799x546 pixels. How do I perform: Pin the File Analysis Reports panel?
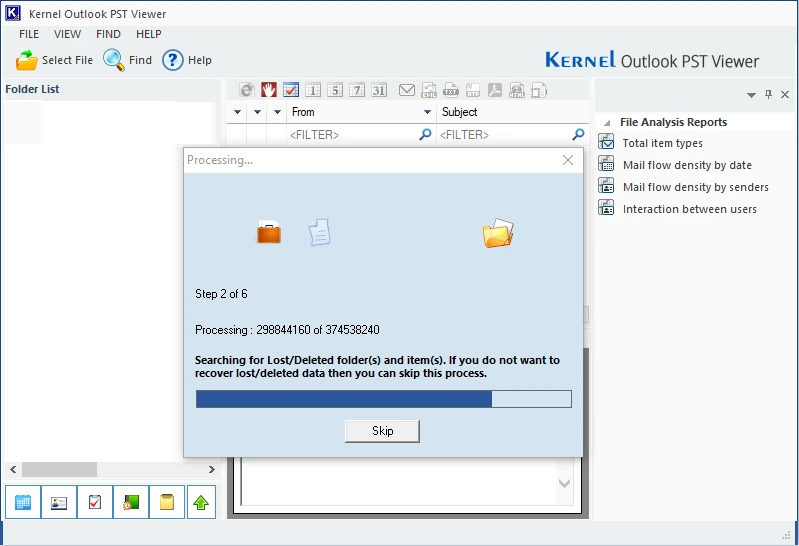coord(768,94)
